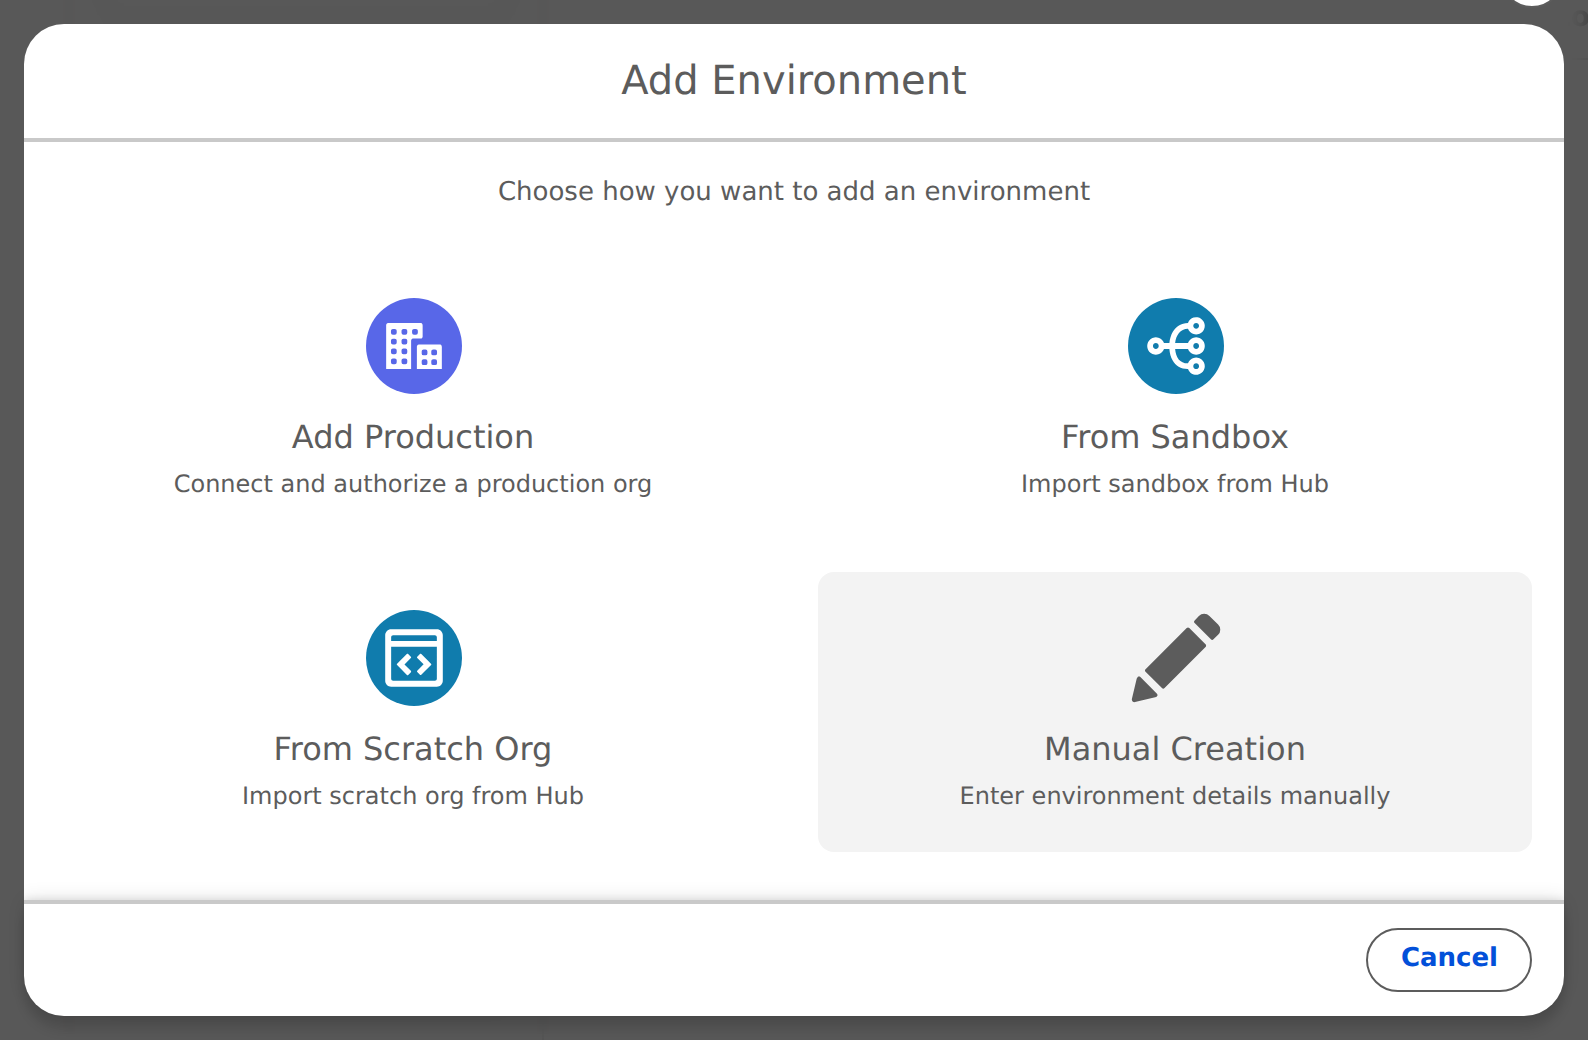This screenshot has height=1040, width=1588.
Task: Select the Manual Creation title
Action: tap(1175, 749)
